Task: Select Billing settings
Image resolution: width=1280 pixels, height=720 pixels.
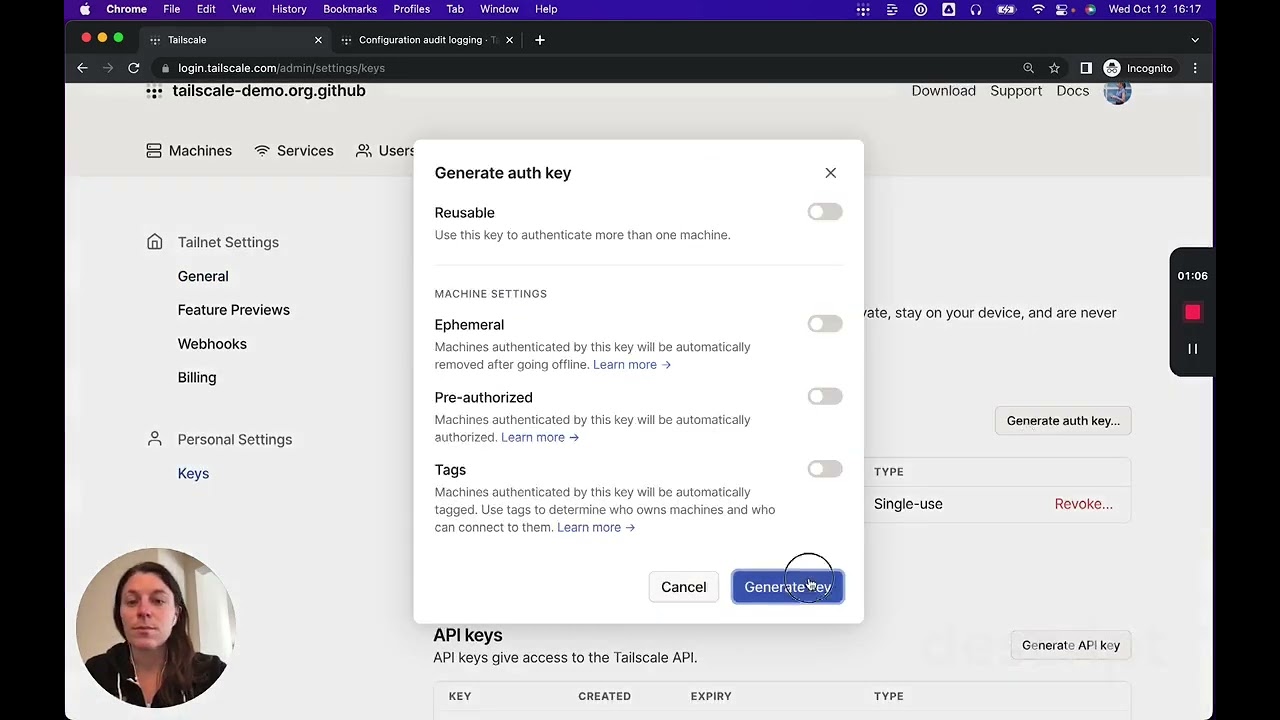Action: click(x=197, y=378)
